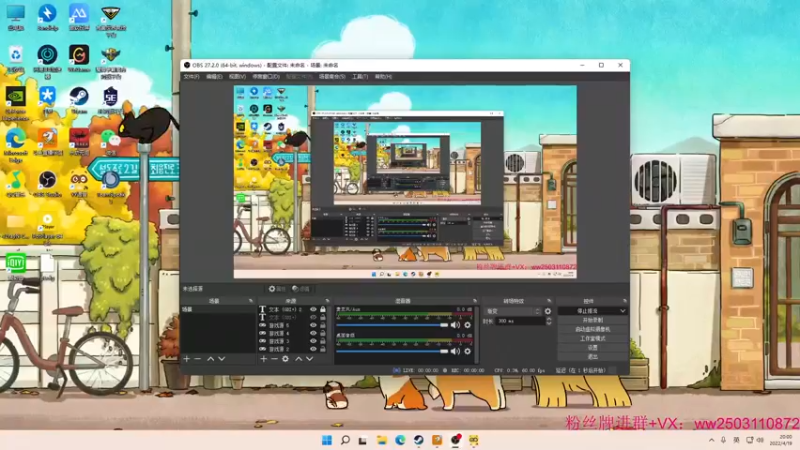
Task: Click the 退出 exit button
Action: point(592,357)
